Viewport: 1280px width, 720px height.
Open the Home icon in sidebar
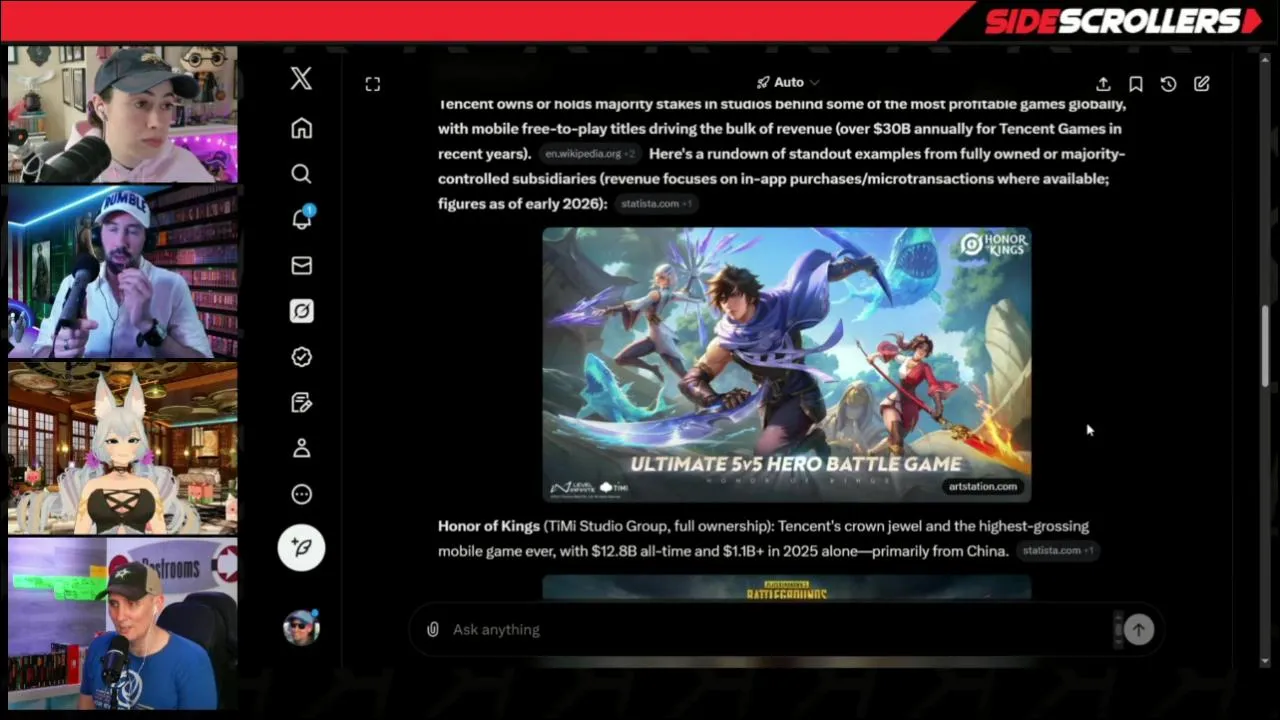(x=301, y=128)
